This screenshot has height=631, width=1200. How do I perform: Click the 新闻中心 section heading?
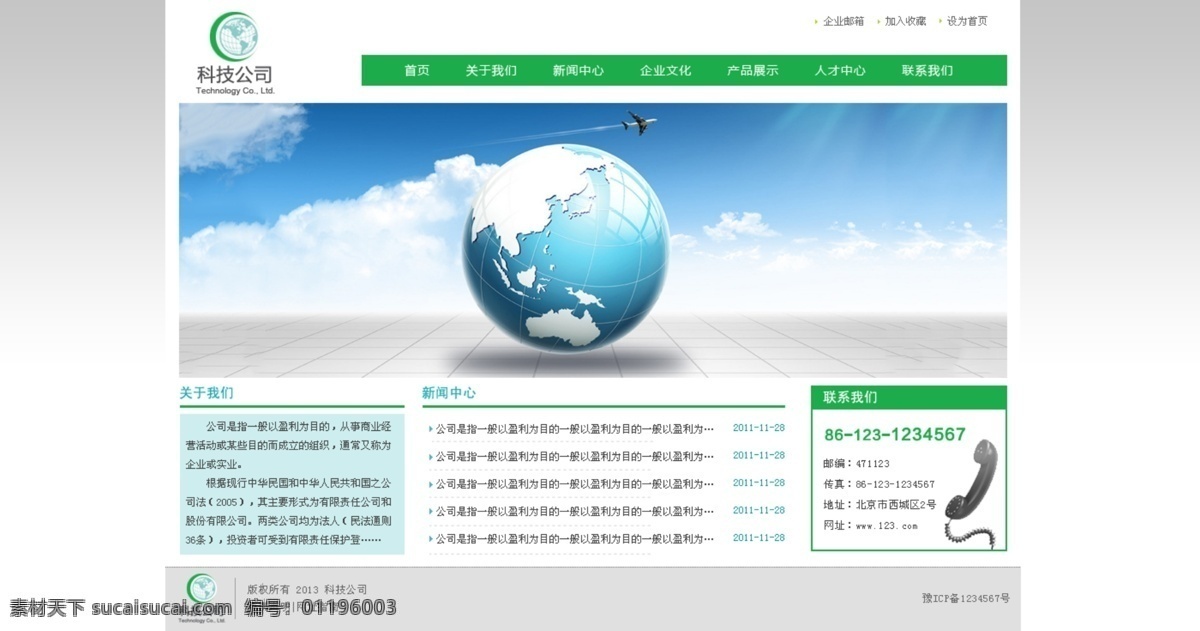[x=449, y=393]
